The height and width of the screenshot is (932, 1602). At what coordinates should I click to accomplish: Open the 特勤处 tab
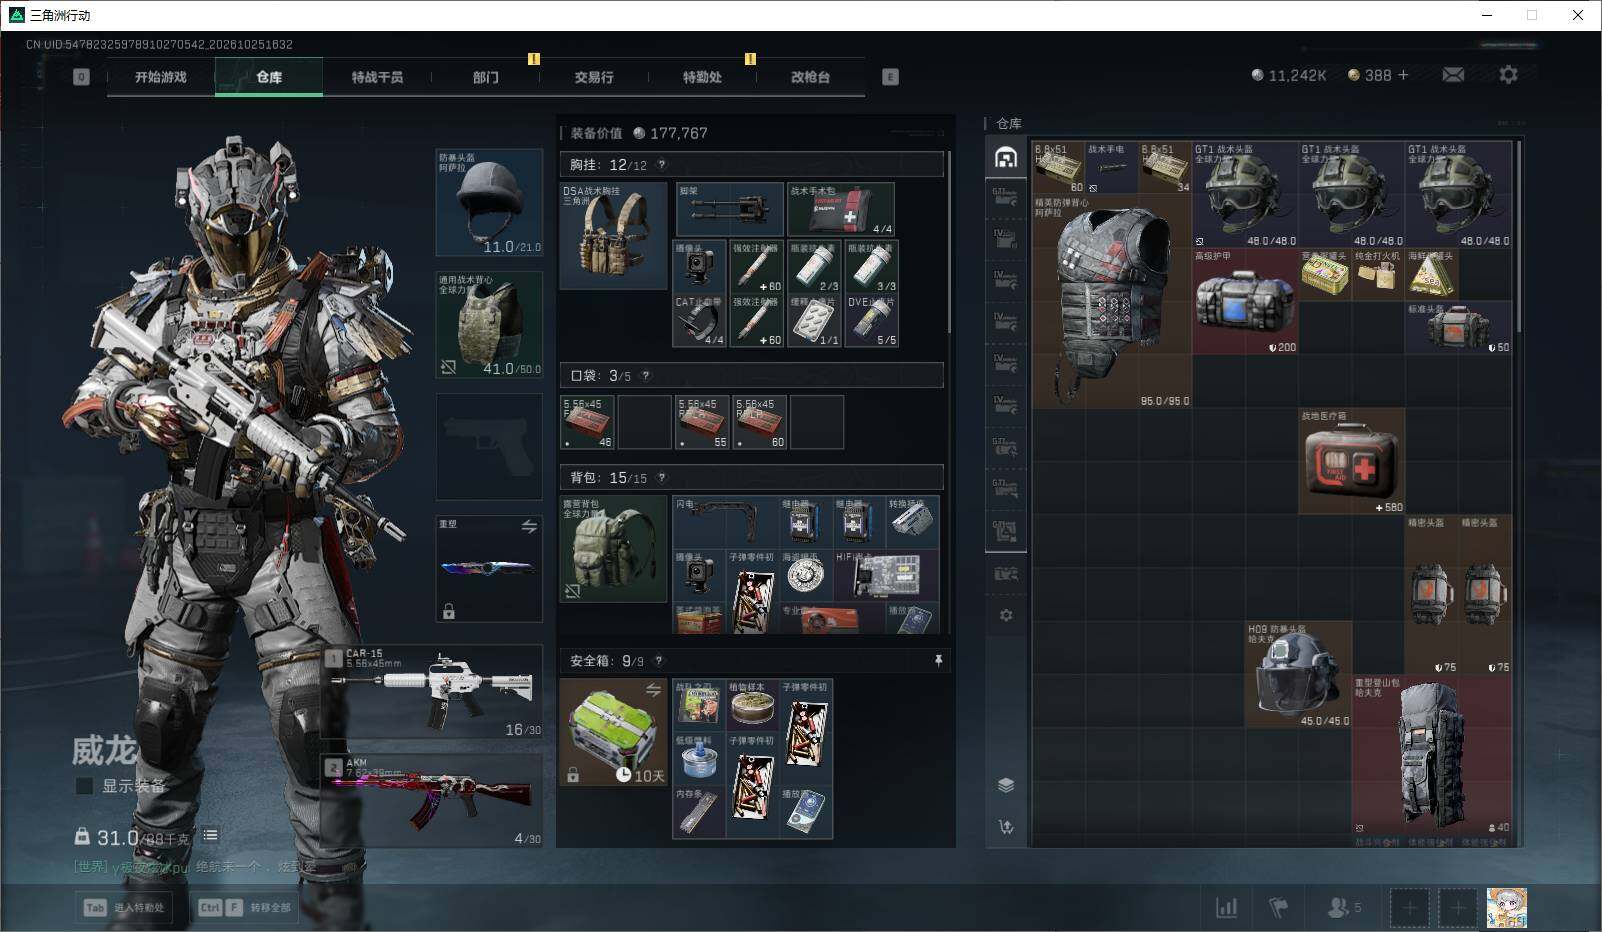point(702,77)
